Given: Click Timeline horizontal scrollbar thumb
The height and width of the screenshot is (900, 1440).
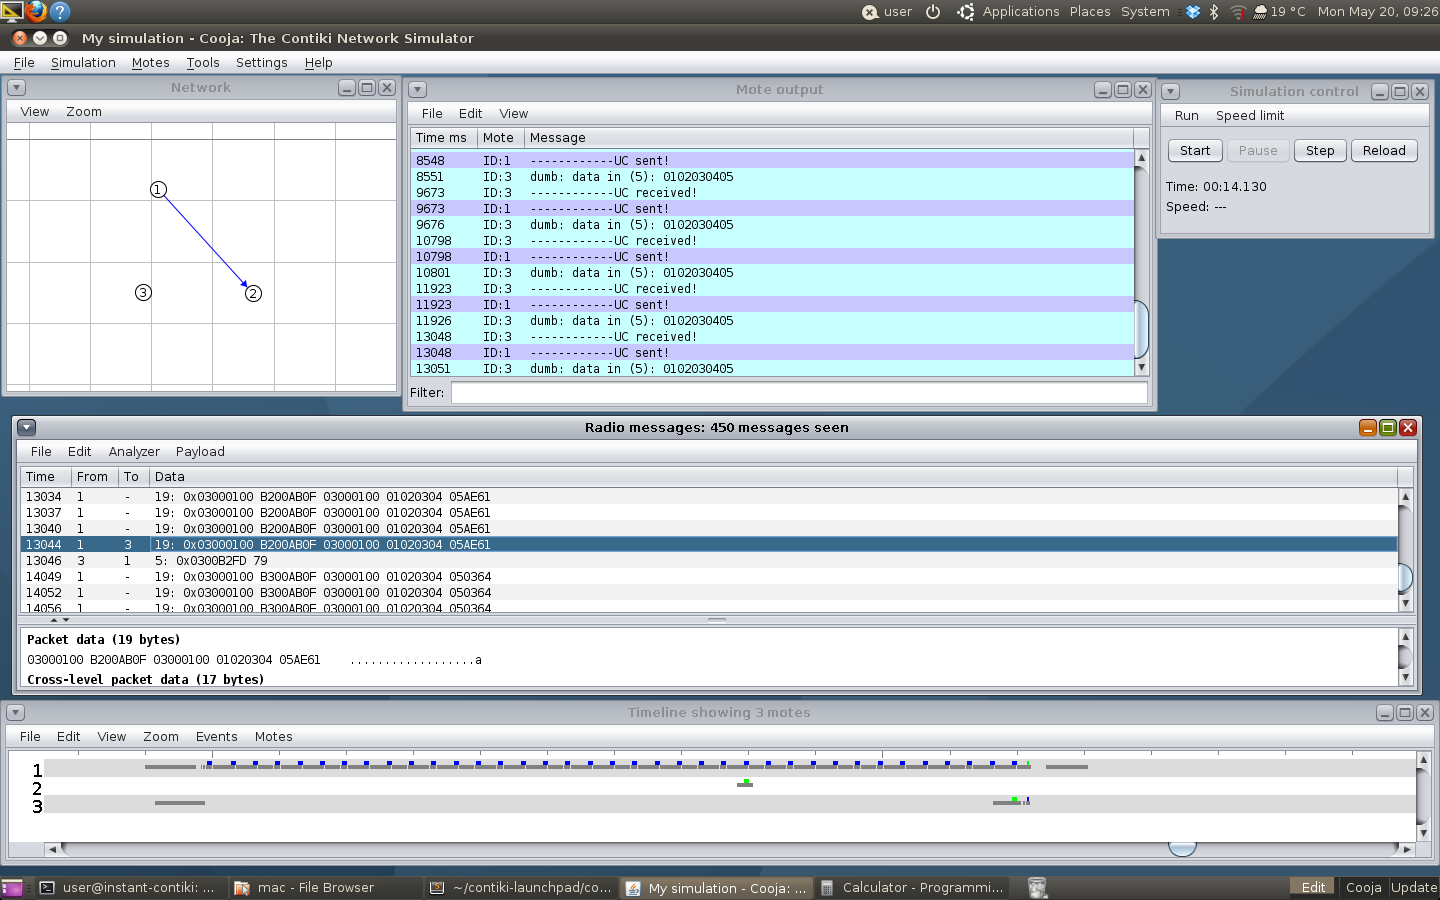Looking at the screenshot, I should click(x=1182, y=849).
